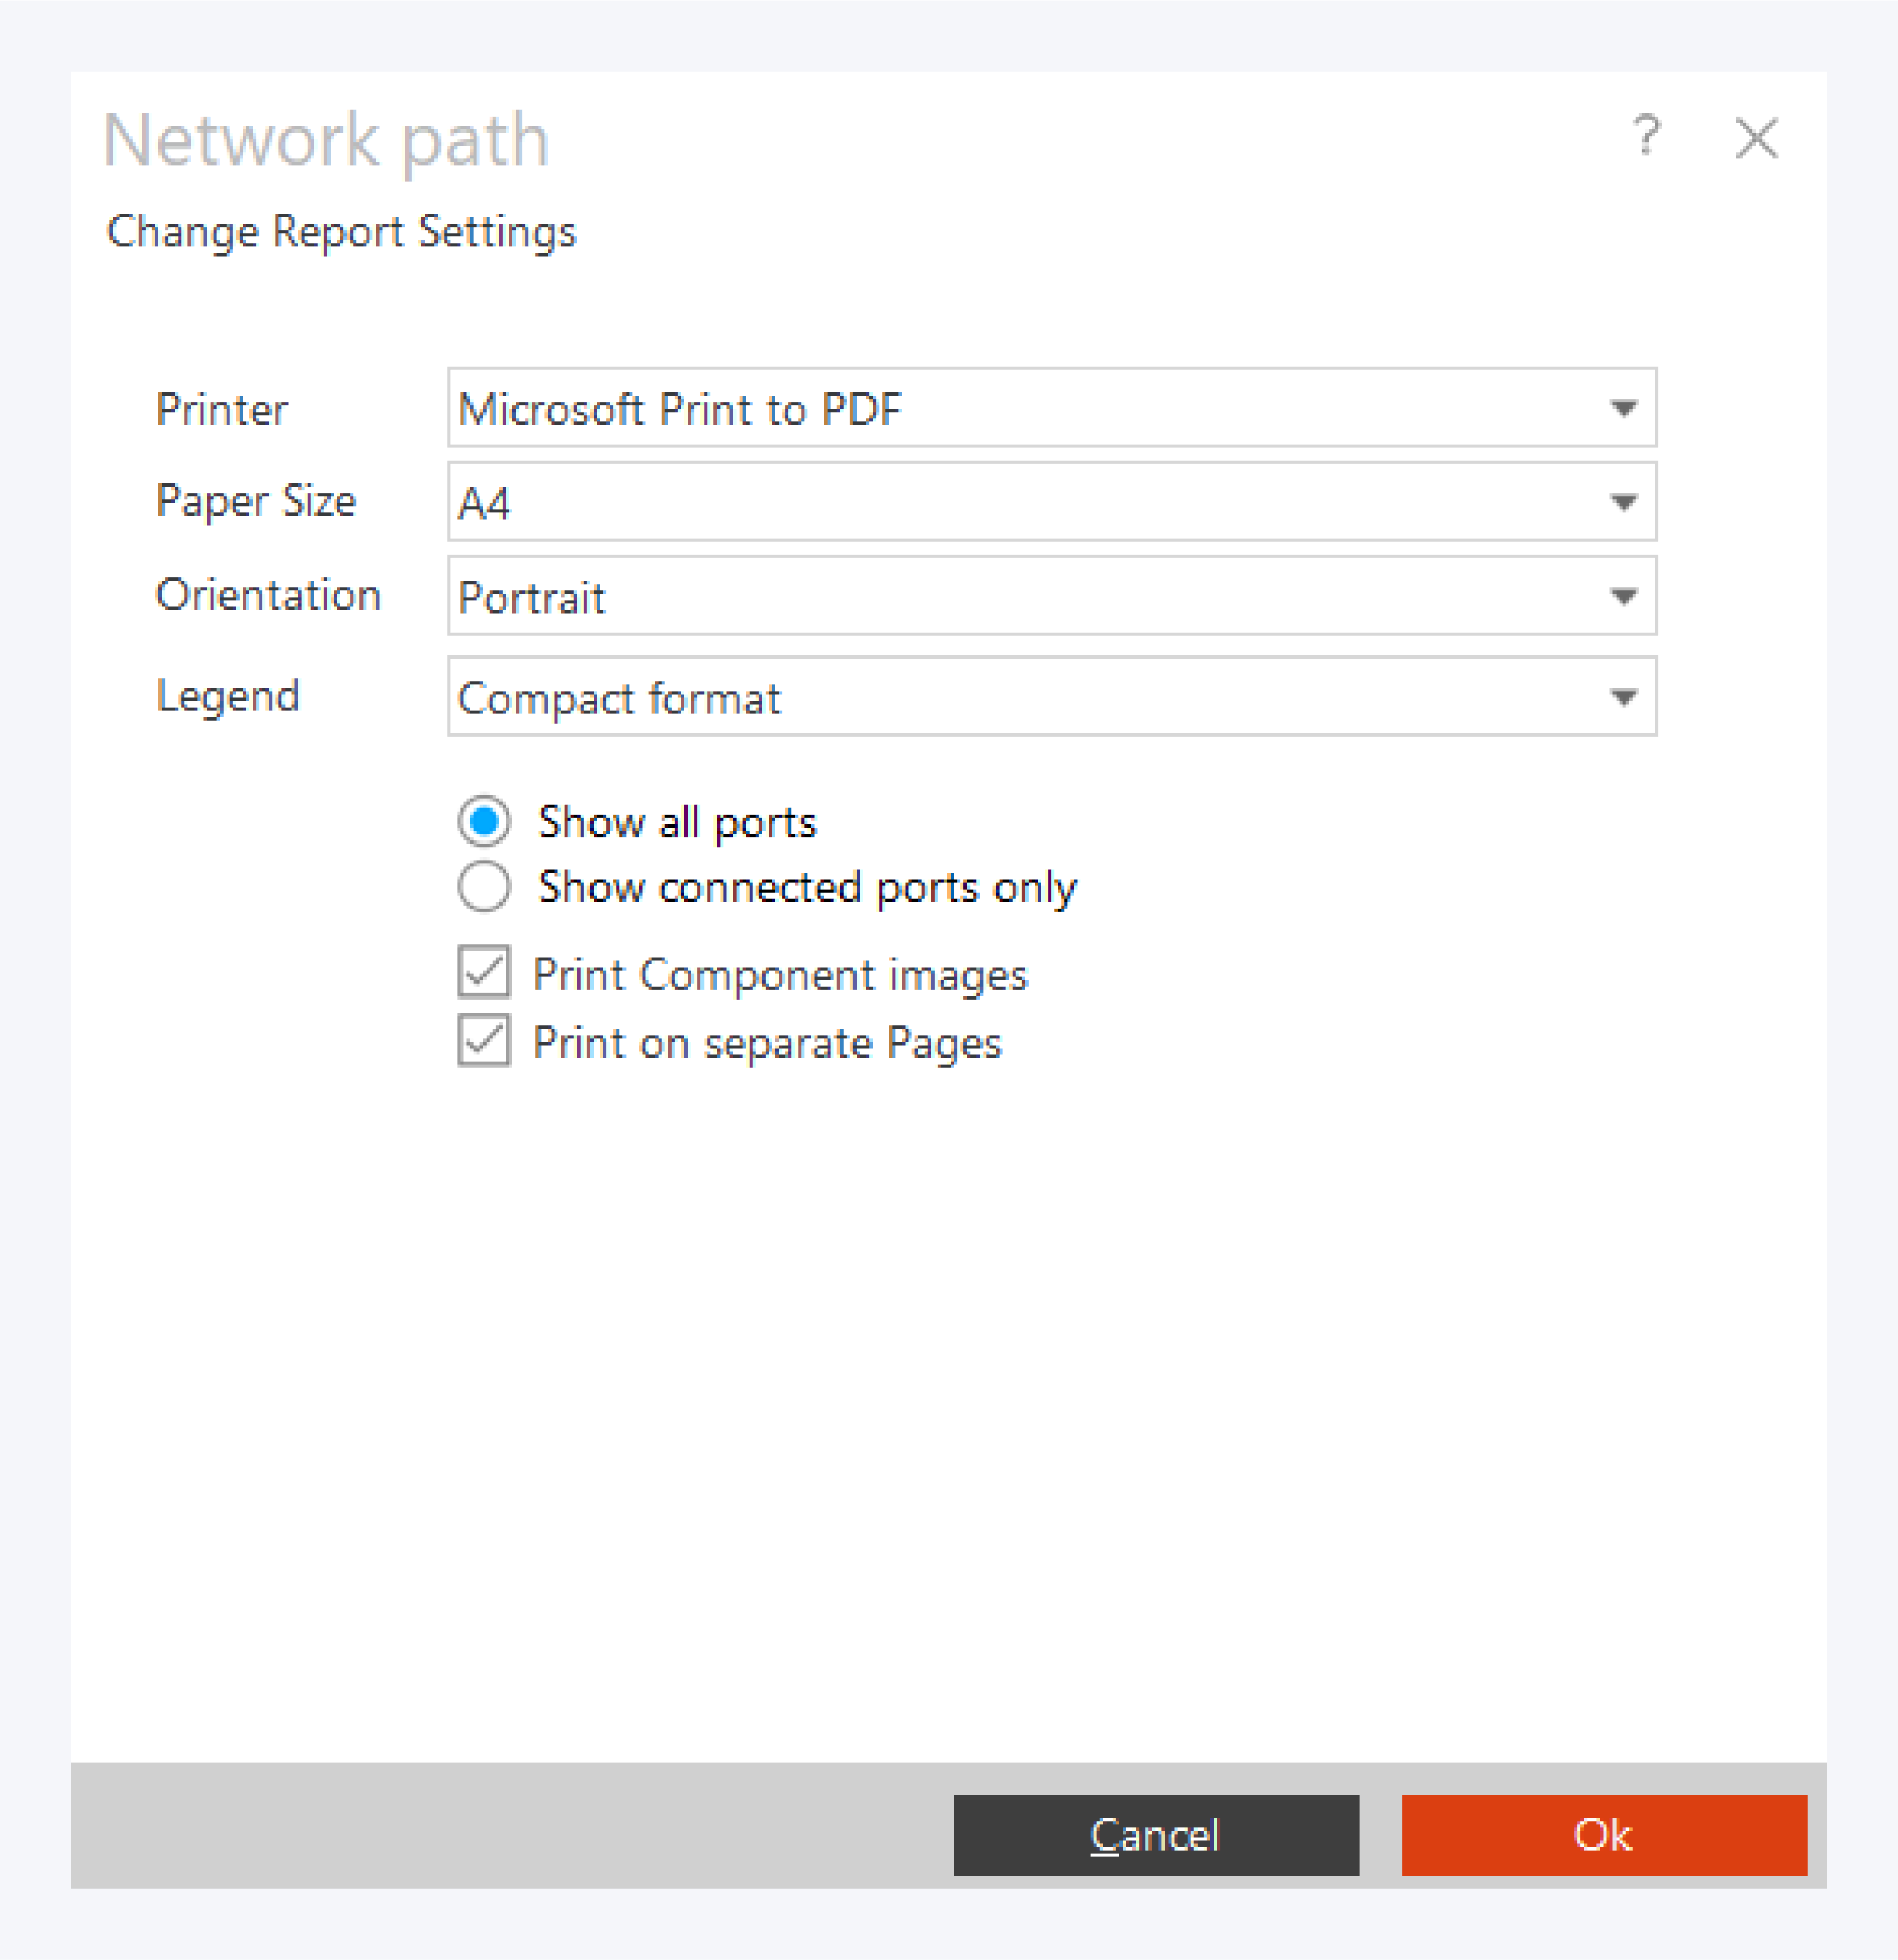Click the Printer dropdown arrow

tap(1623, 408)
